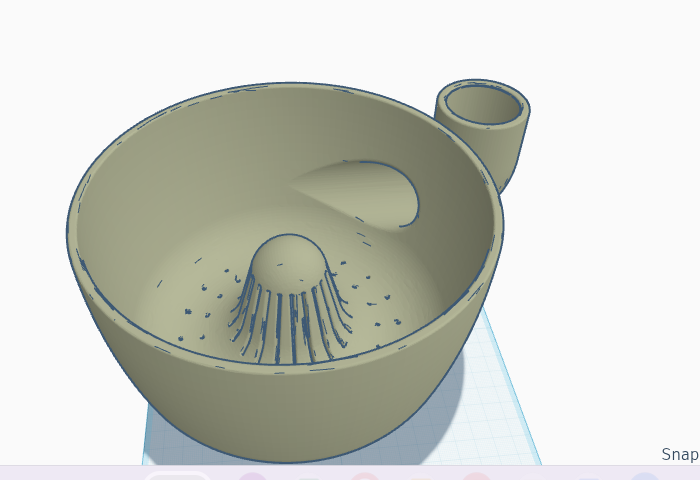The image size is (700, 480).
Task: Click the teardrop-shaped spout indentation
Action: pyautogui.click(x=371, y=192)
